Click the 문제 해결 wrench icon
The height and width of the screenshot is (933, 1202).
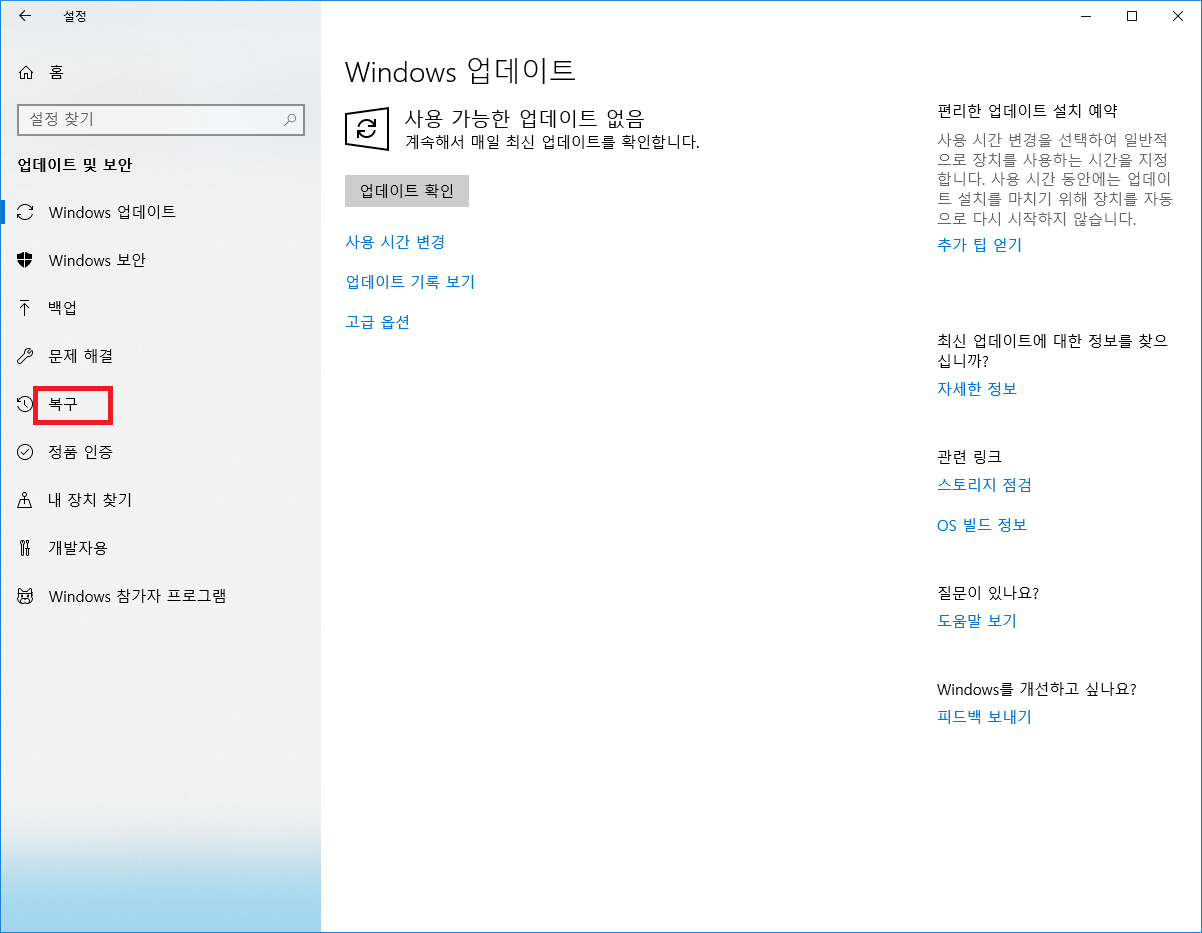click(26, 356)
